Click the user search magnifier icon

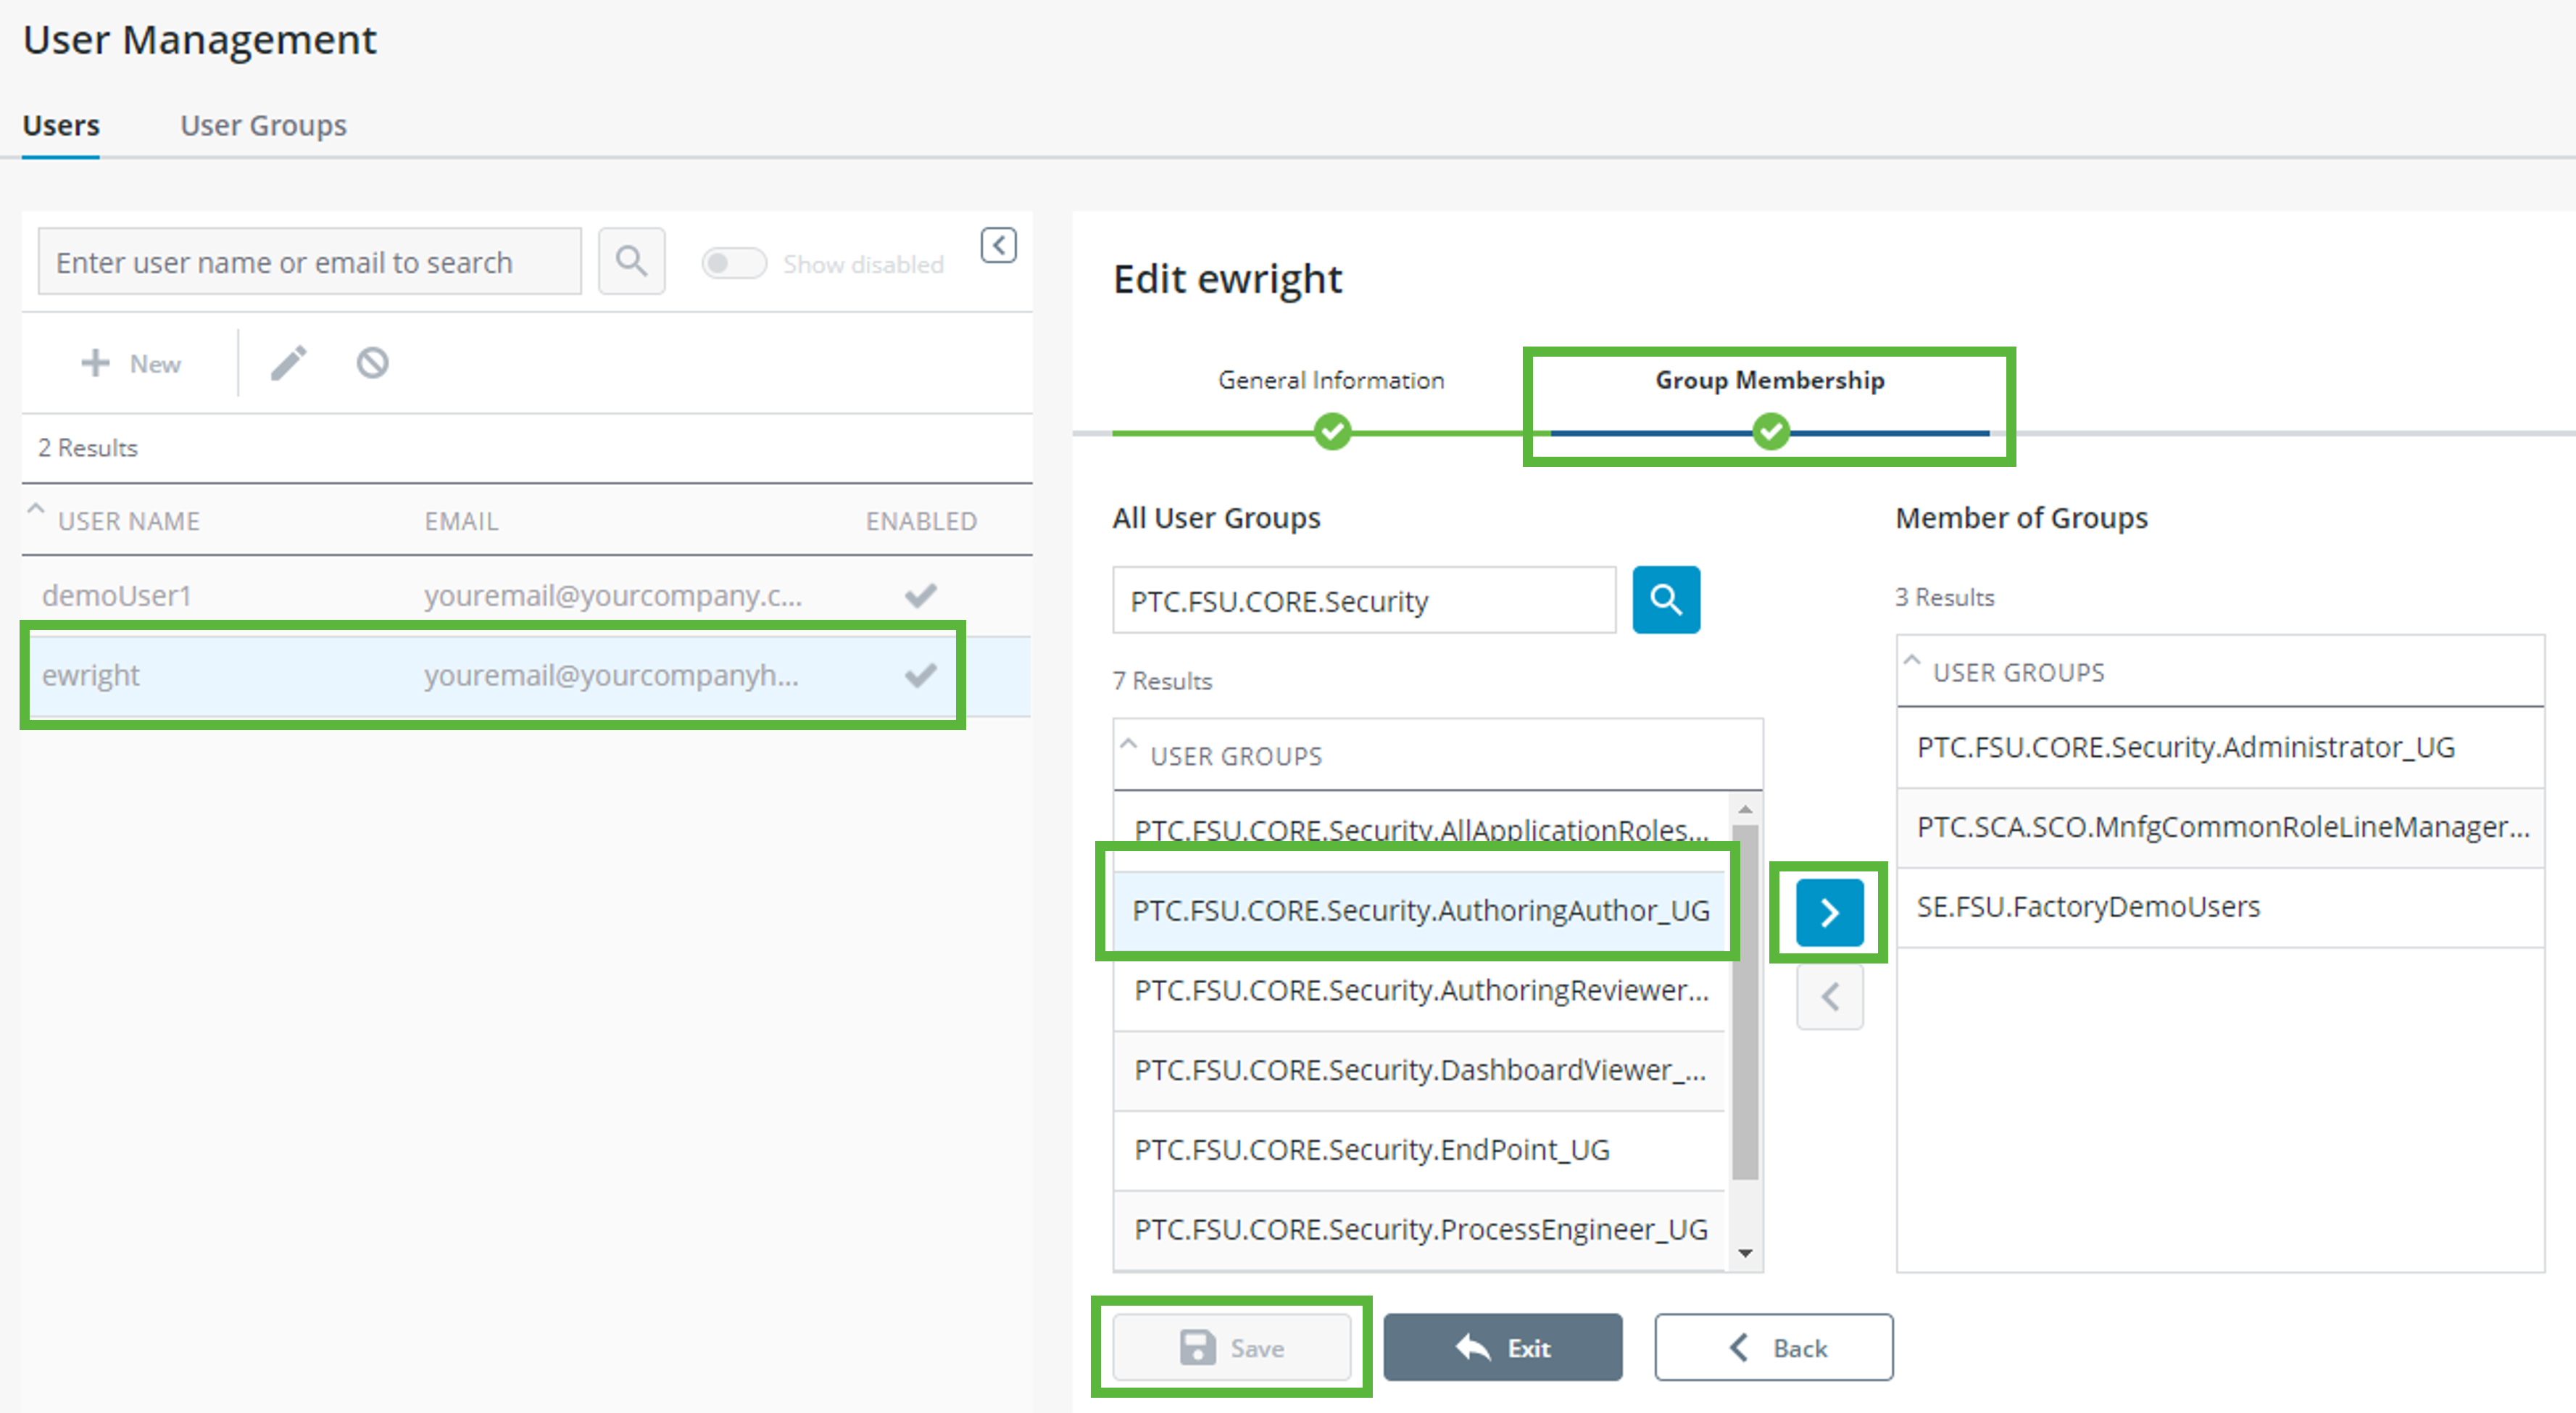click(x=631, y=262)
